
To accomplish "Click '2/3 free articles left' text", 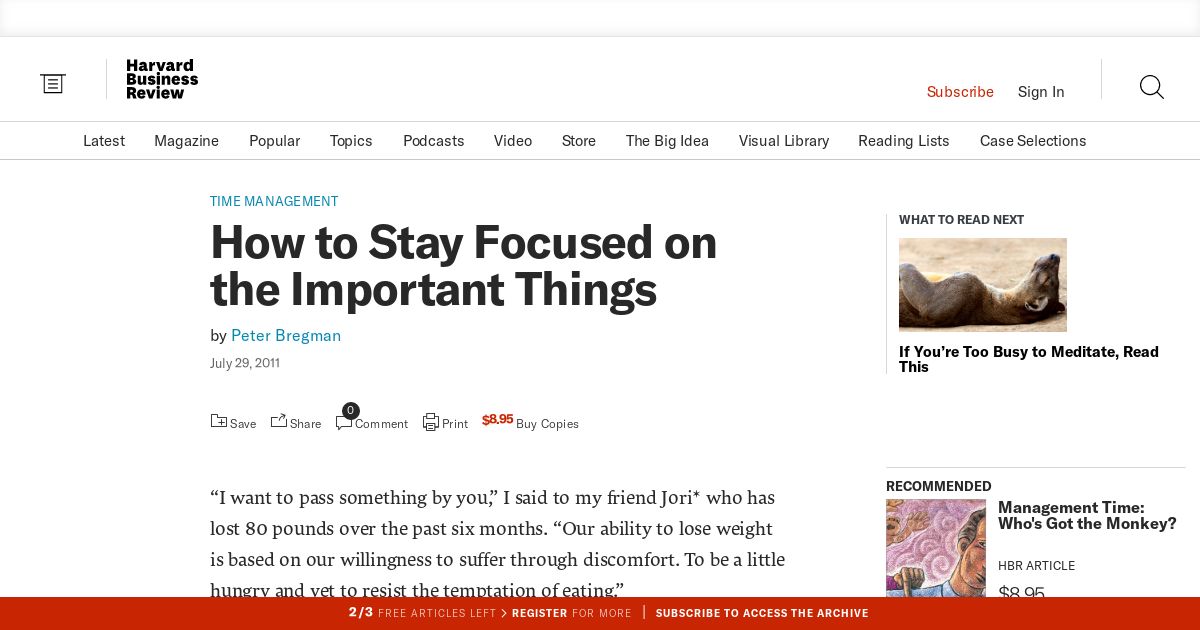I will tap(422, 613).
